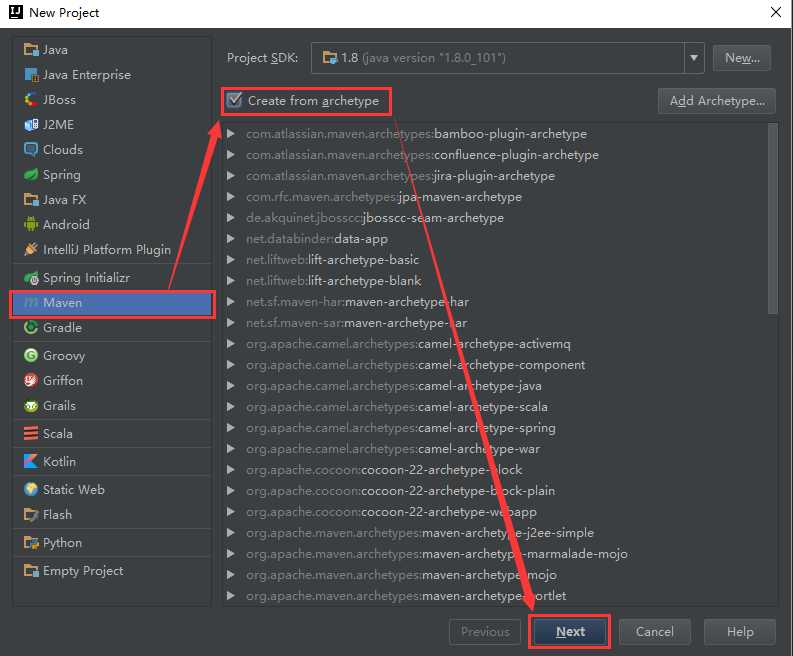Pick the JBoss icon in sidebar
Viewport: 793px width, 656px height.
[x=31, y=100]
